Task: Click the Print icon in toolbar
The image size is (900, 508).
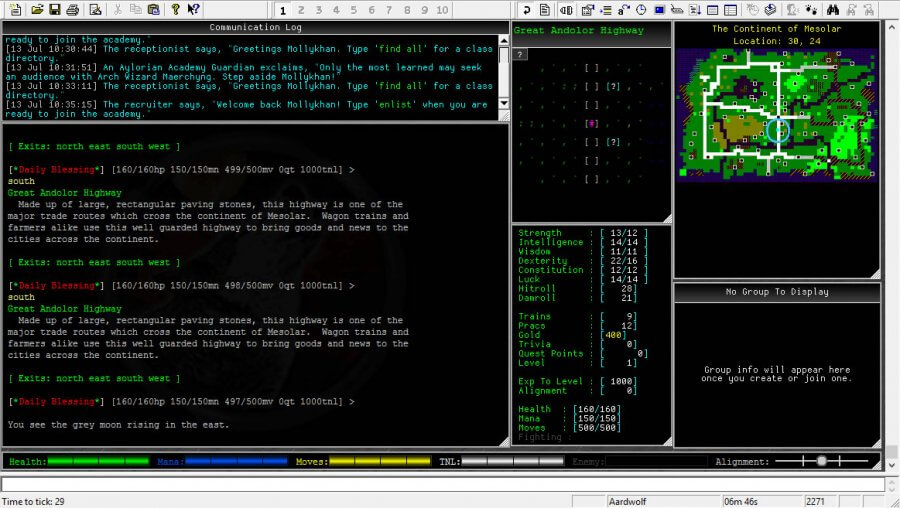Action: point(72,9)
